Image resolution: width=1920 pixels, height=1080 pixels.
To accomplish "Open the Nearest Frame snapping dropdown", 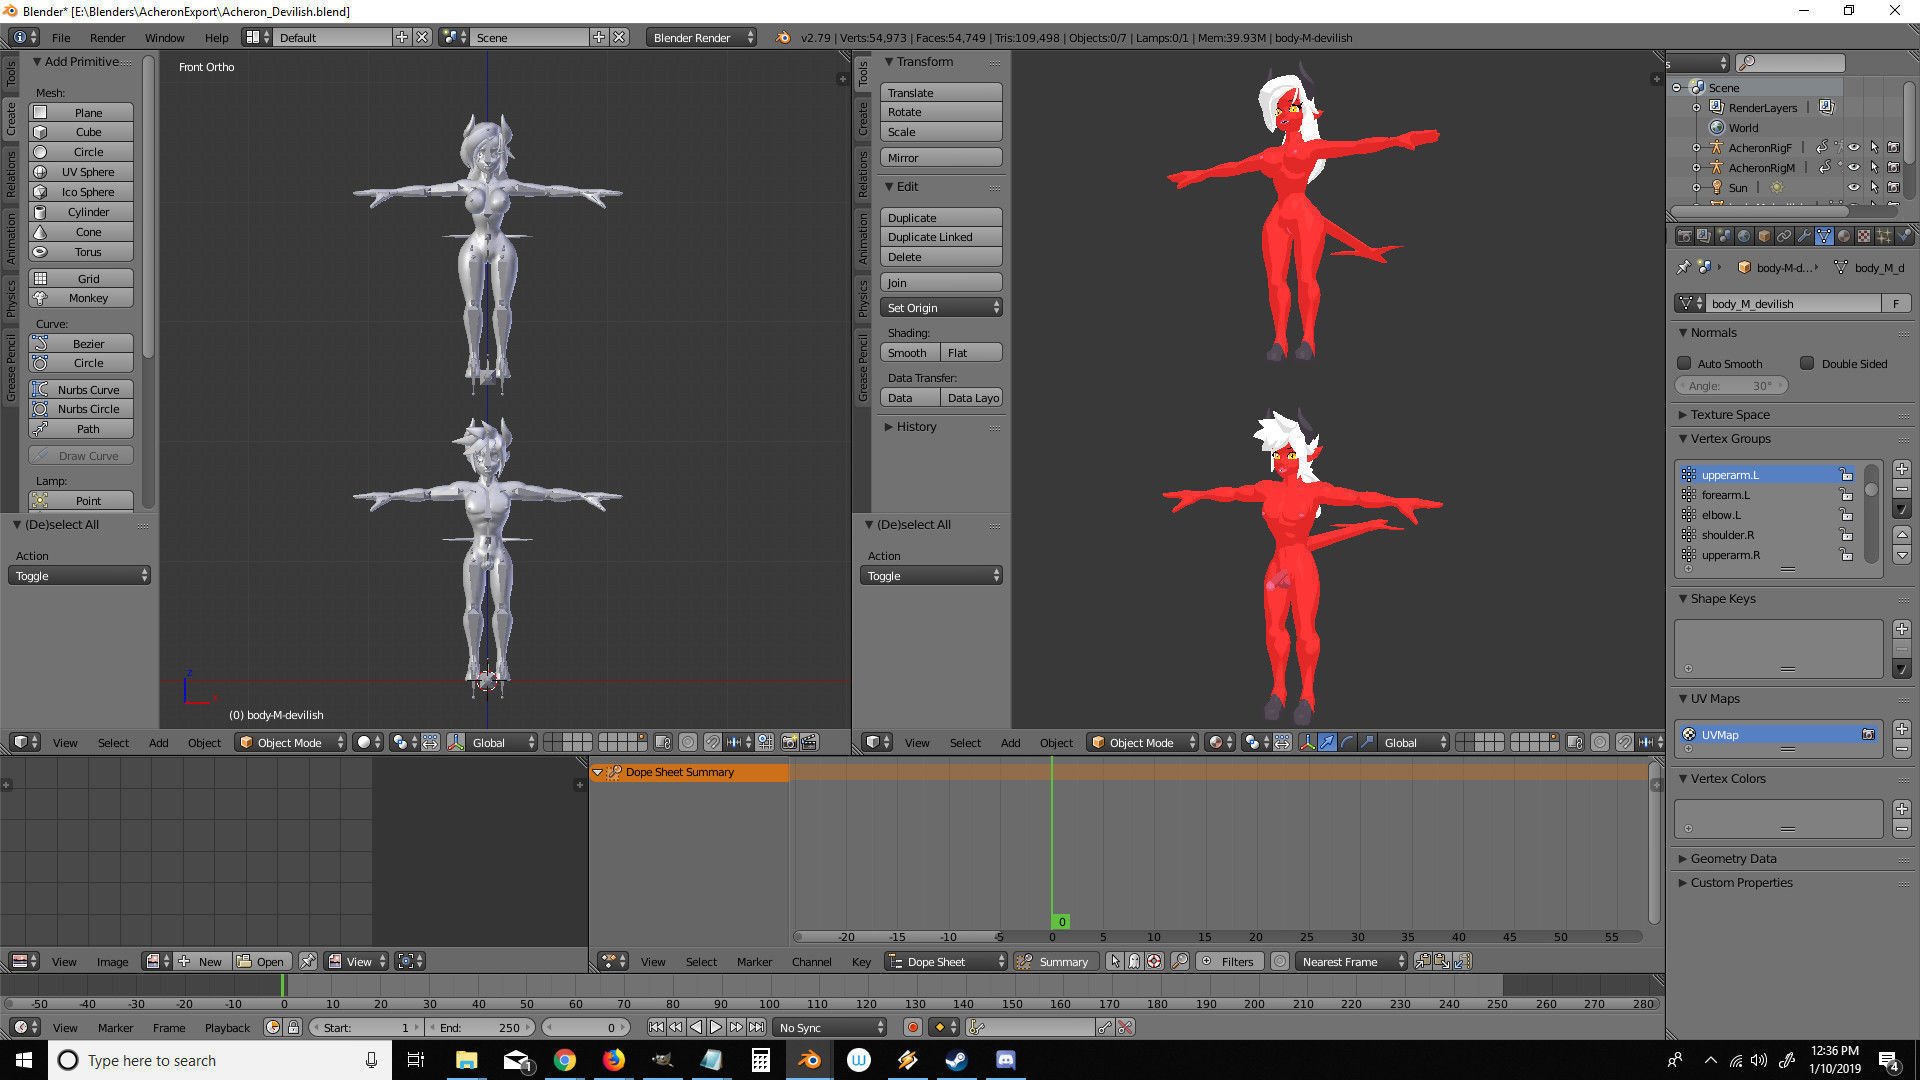I will coord(1351,961).
